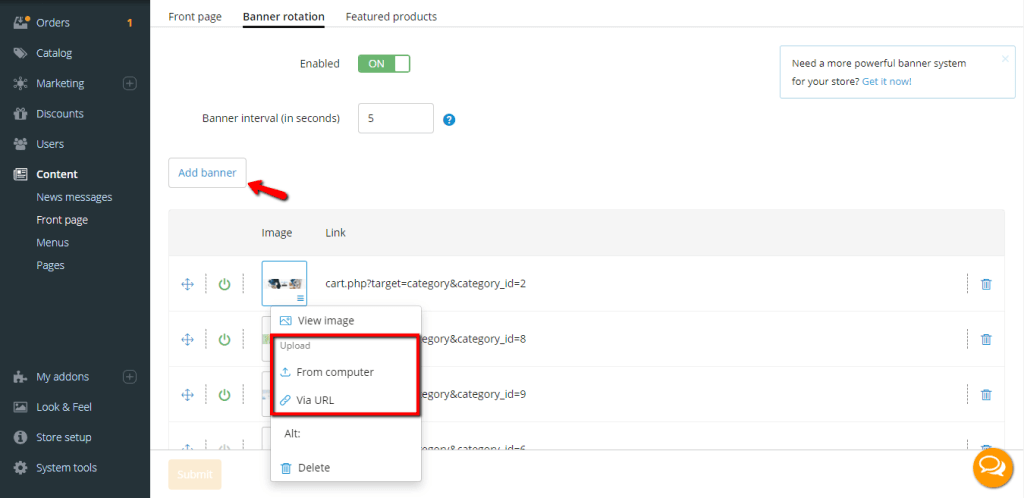Viewport: 1024px width, 498px height.
Task: Switch to the Featured products tab
Action: [x=391, y=16]
